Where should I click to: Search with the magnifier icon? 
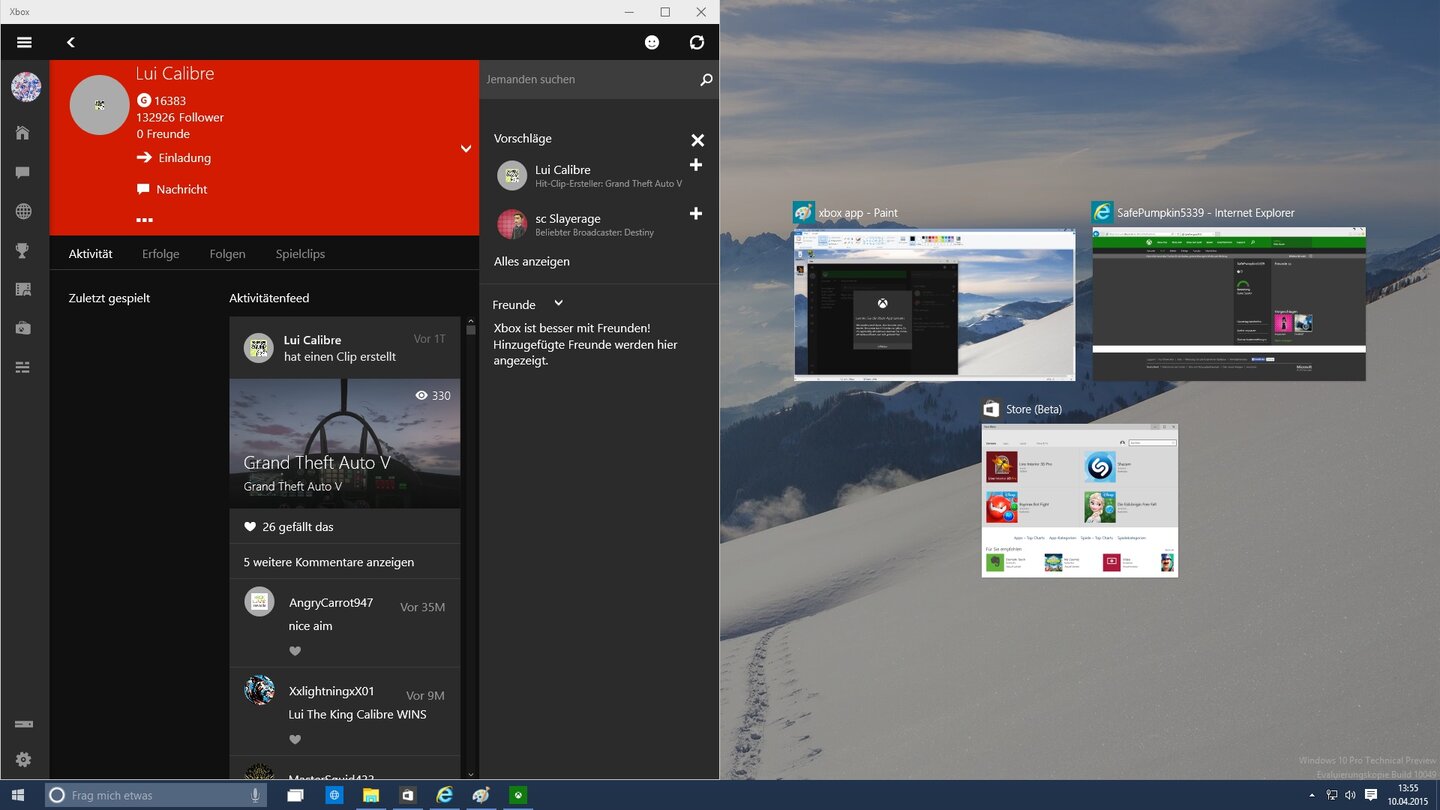706,79
